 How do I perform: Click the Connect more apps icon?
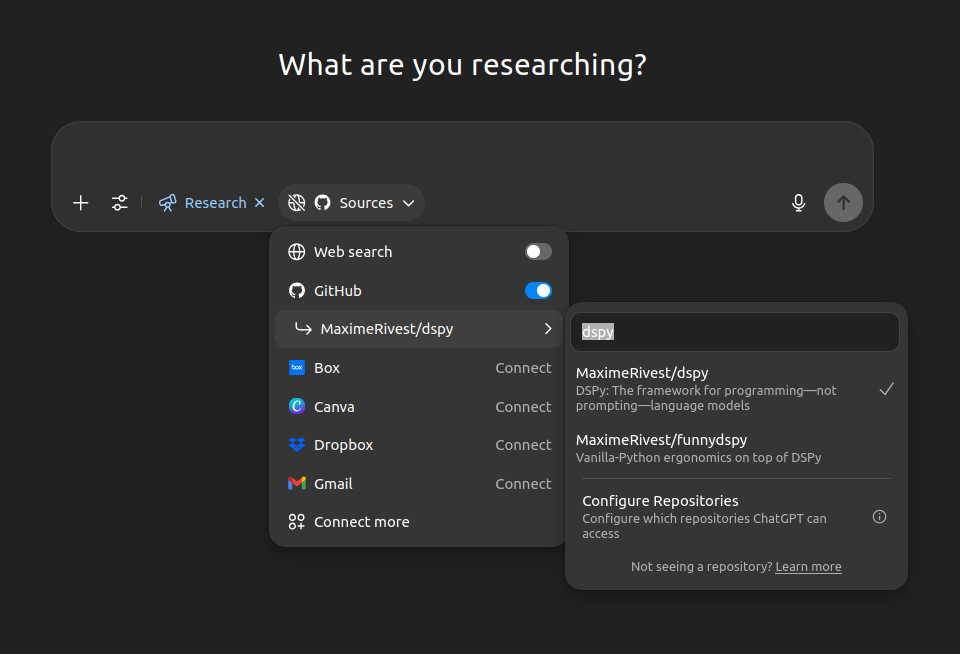[297, 522]
